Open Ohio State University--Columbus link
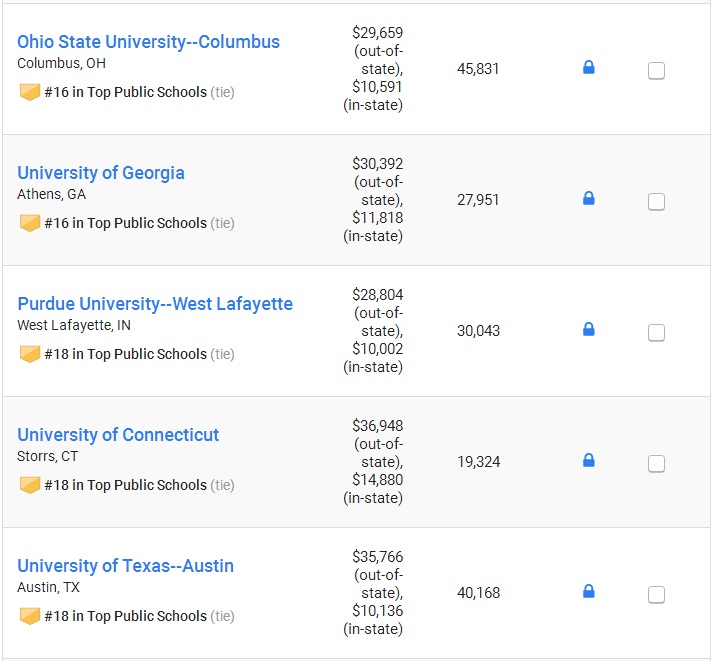Viewport: 714px width, 661px height. click(148, 42)
